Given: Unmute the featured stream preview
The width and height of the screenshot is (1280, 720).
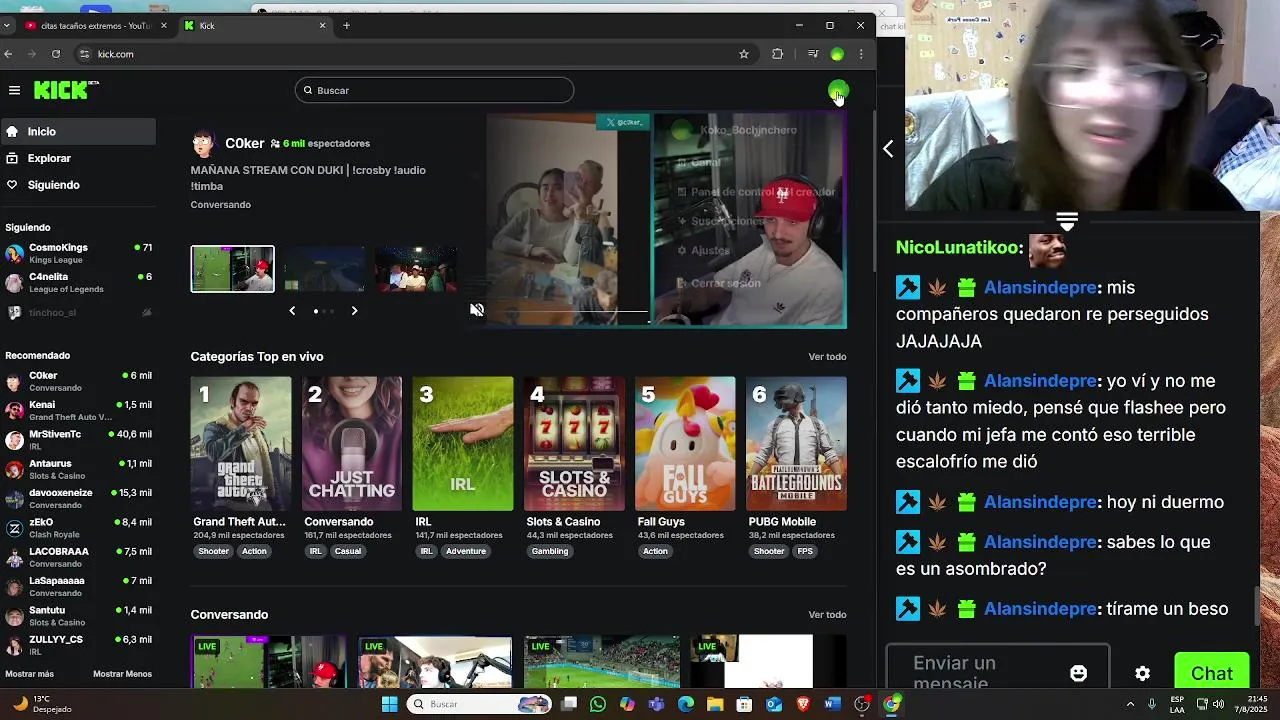Looking at the screenshot, I should [477, 310].
